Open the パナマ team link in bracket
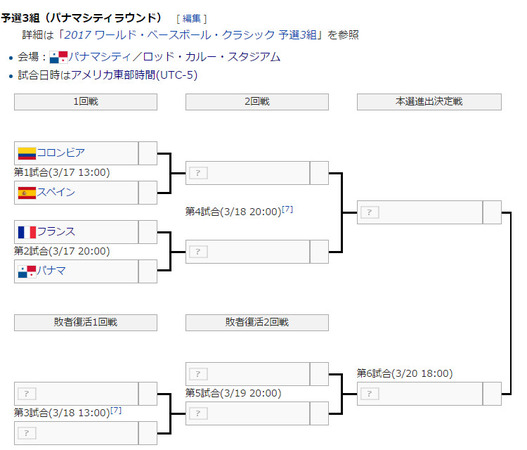527x450 pixels. point(51,271)
